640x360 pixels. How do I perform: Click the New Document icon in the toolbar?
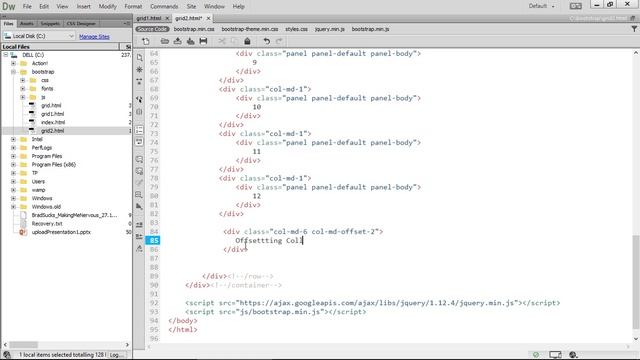[x=146, y=41]
